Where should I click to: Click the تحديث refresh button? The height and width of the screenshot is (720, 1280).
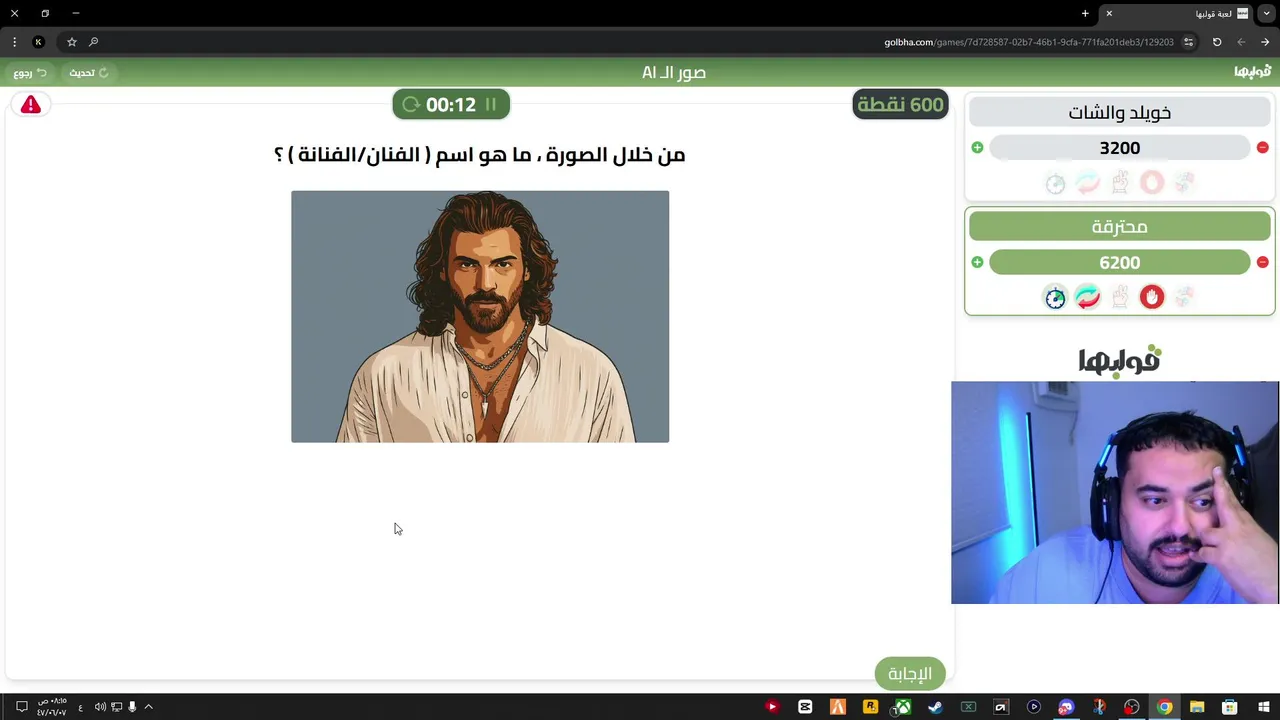coord(88,73)
